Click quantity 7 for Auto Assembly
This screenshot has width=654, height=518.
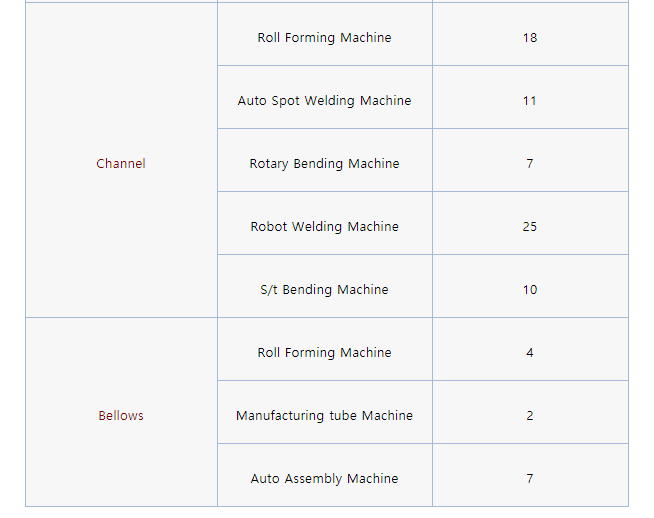530,478
